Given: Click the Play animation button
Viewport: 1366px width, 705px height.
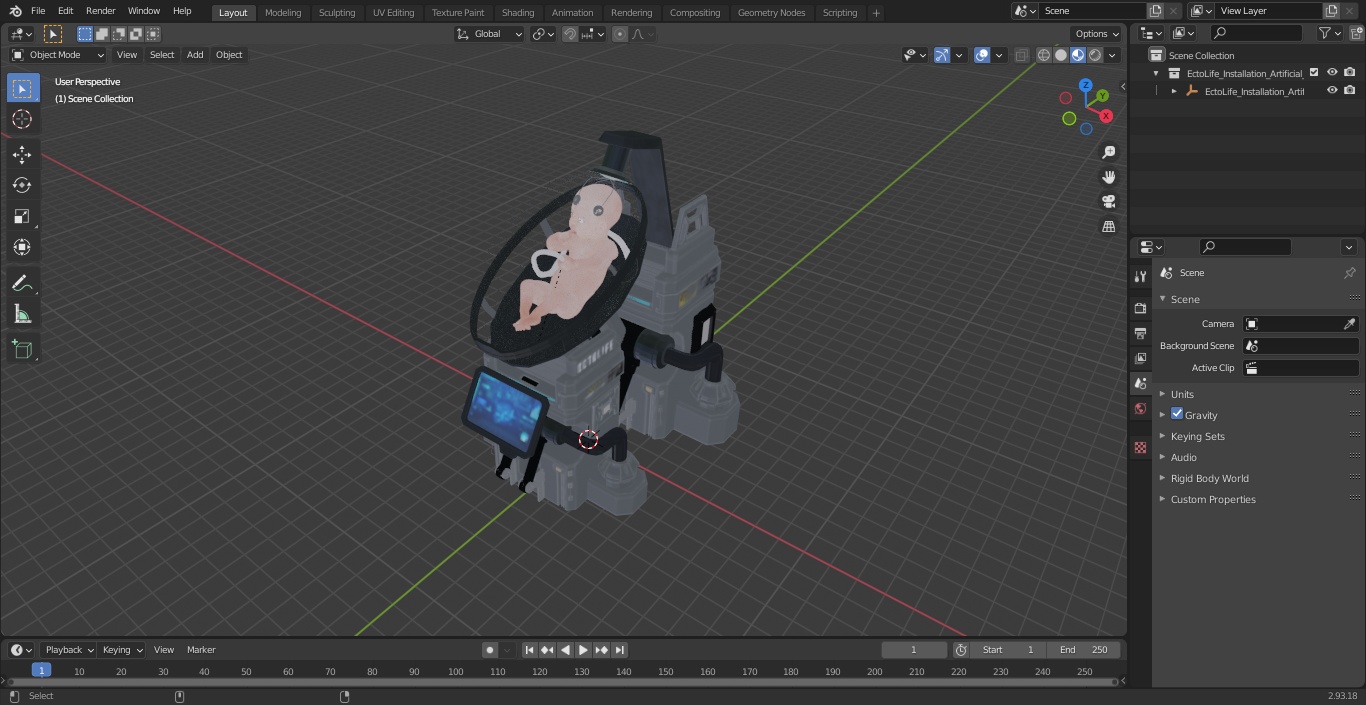Looking at the screenshot, I should point(583,650).
